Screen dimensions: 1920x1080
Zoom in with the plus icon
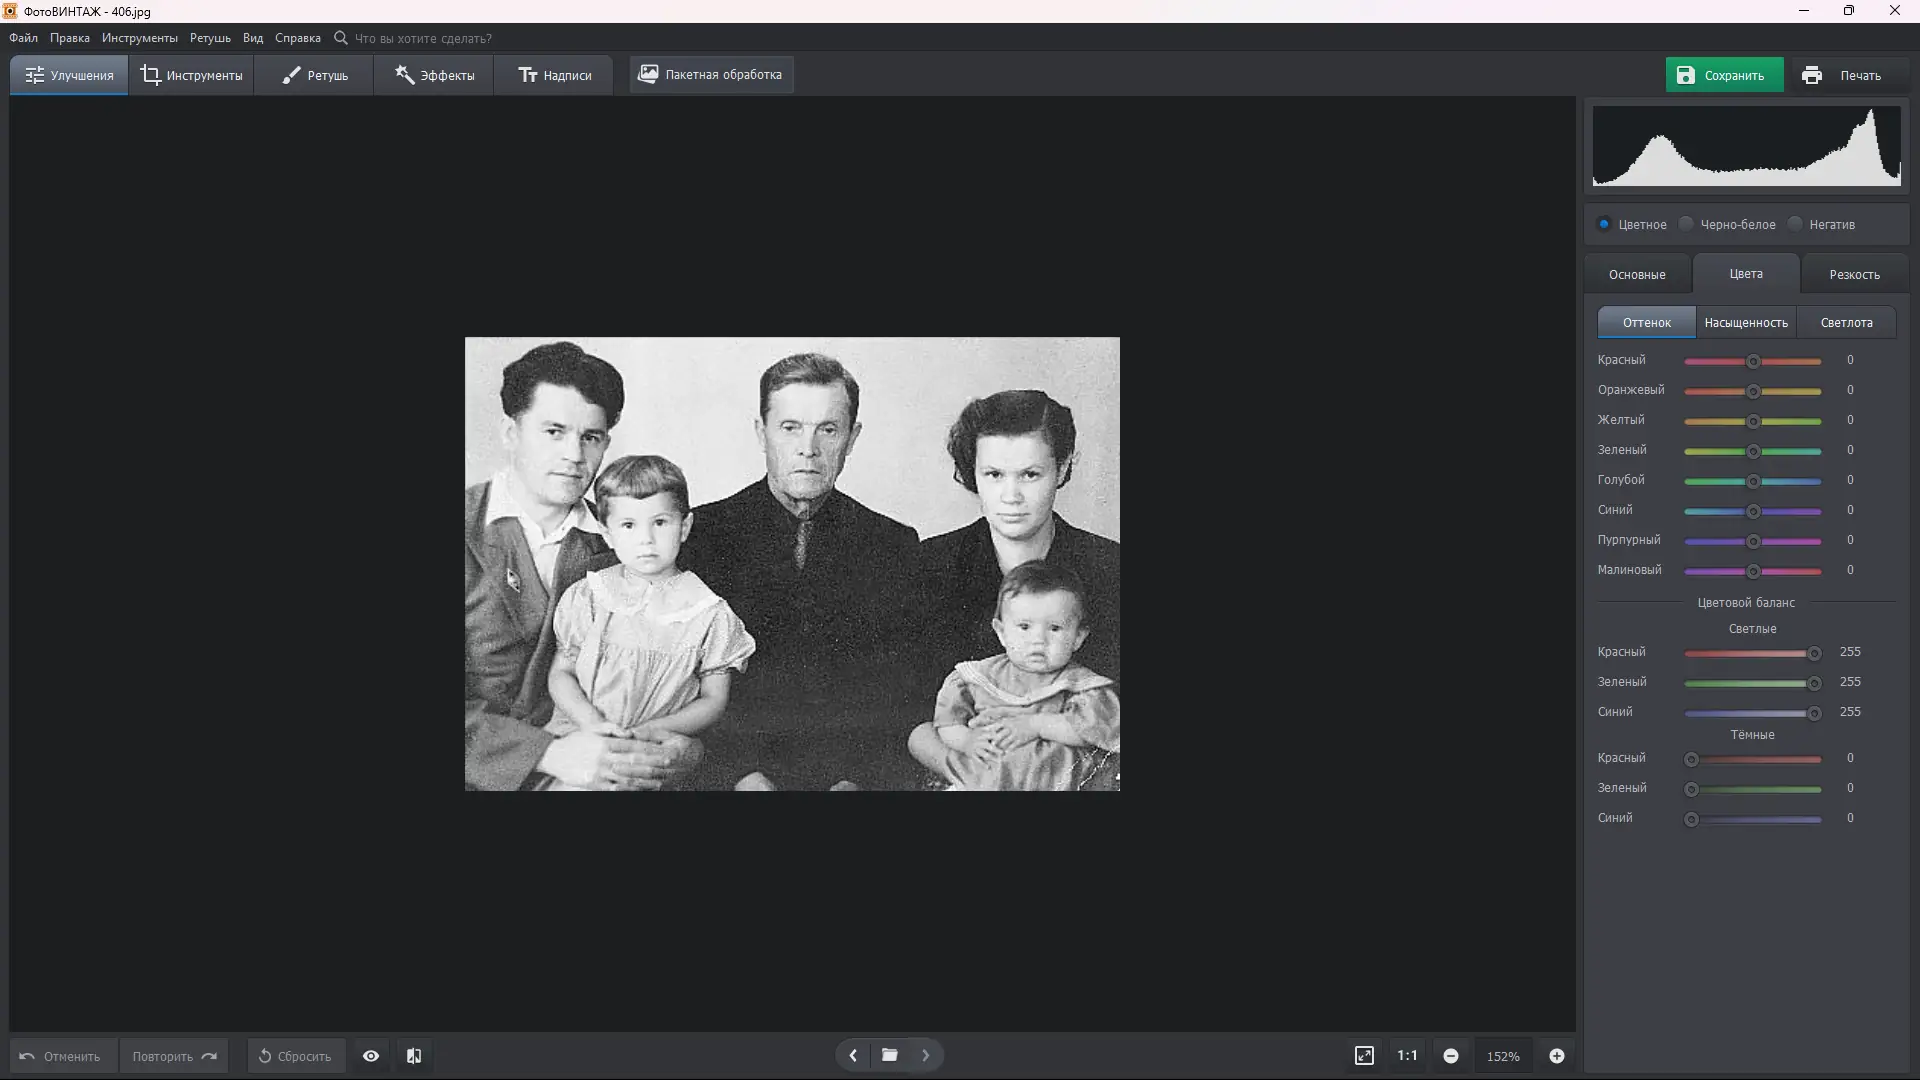click(1557, 1056)
